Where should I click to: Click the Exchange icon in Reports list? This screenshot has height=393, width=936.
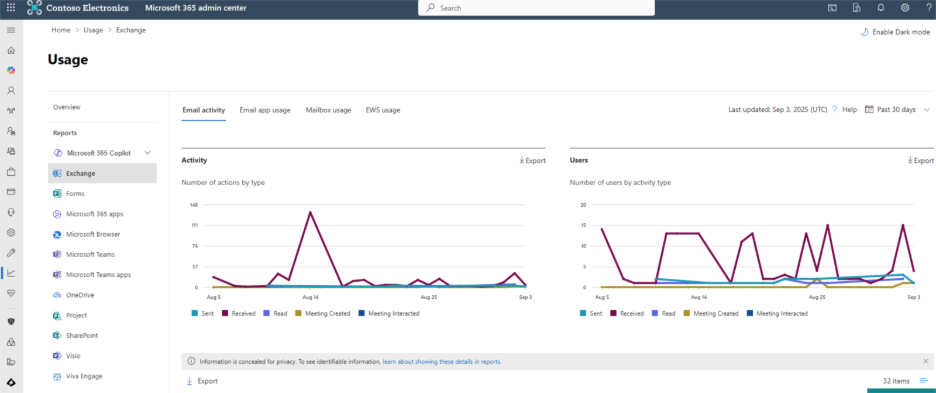click(x=57, y=173)
